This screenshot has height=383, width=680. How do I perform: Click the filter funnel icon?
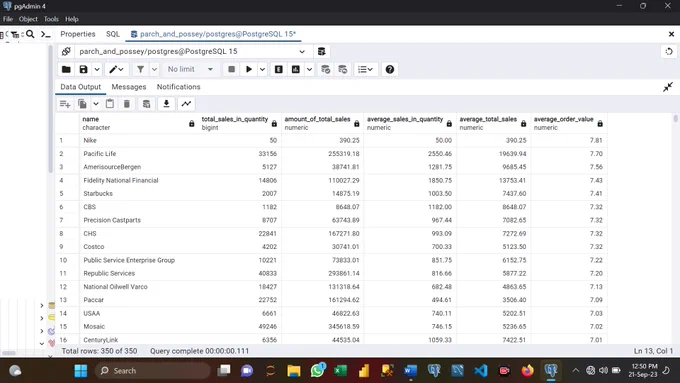click(141, 69)
